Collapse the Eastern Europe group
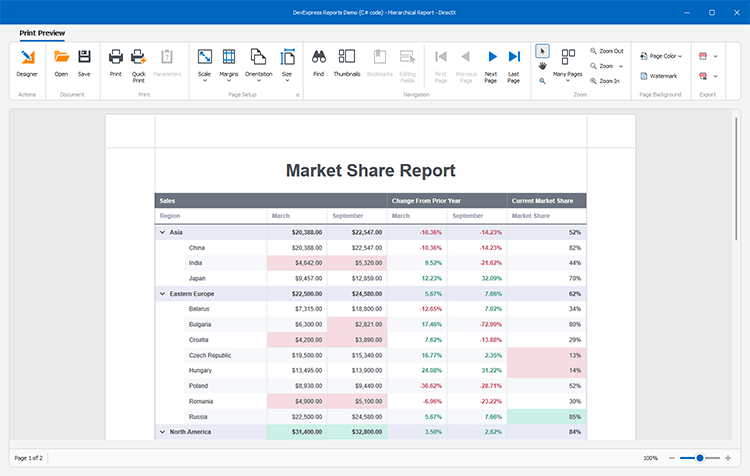 tap(162, 294)
